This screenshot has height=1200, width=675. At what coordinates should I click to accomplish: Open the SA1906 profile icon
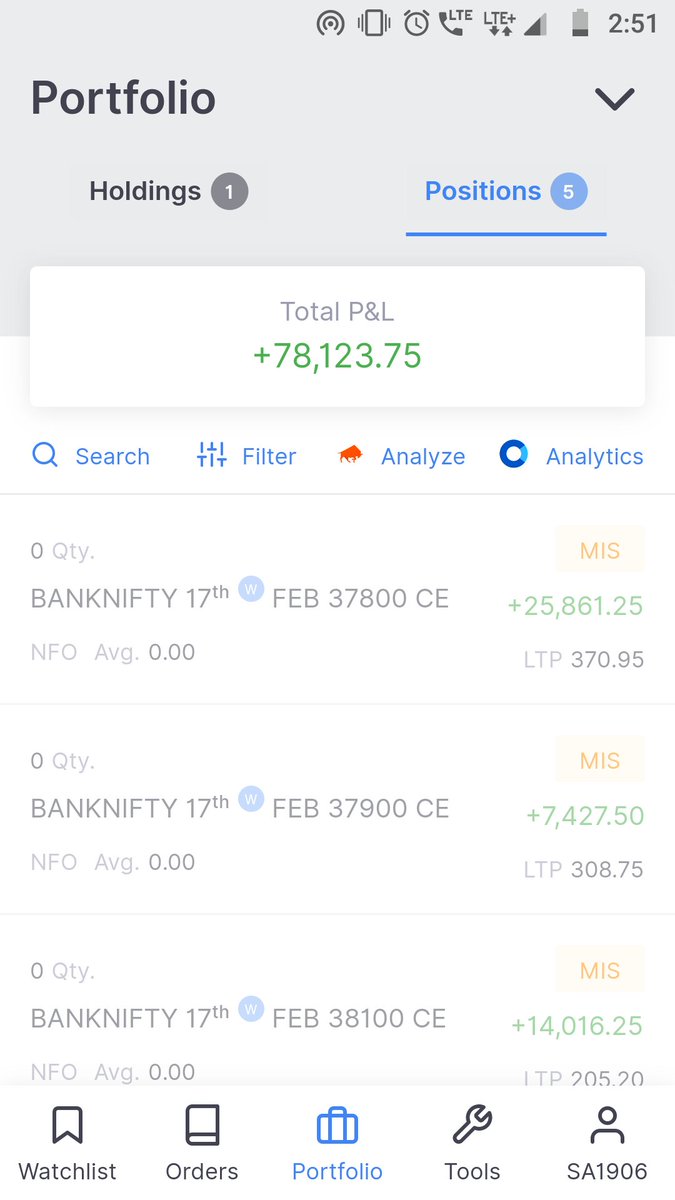coord(607,1125)
